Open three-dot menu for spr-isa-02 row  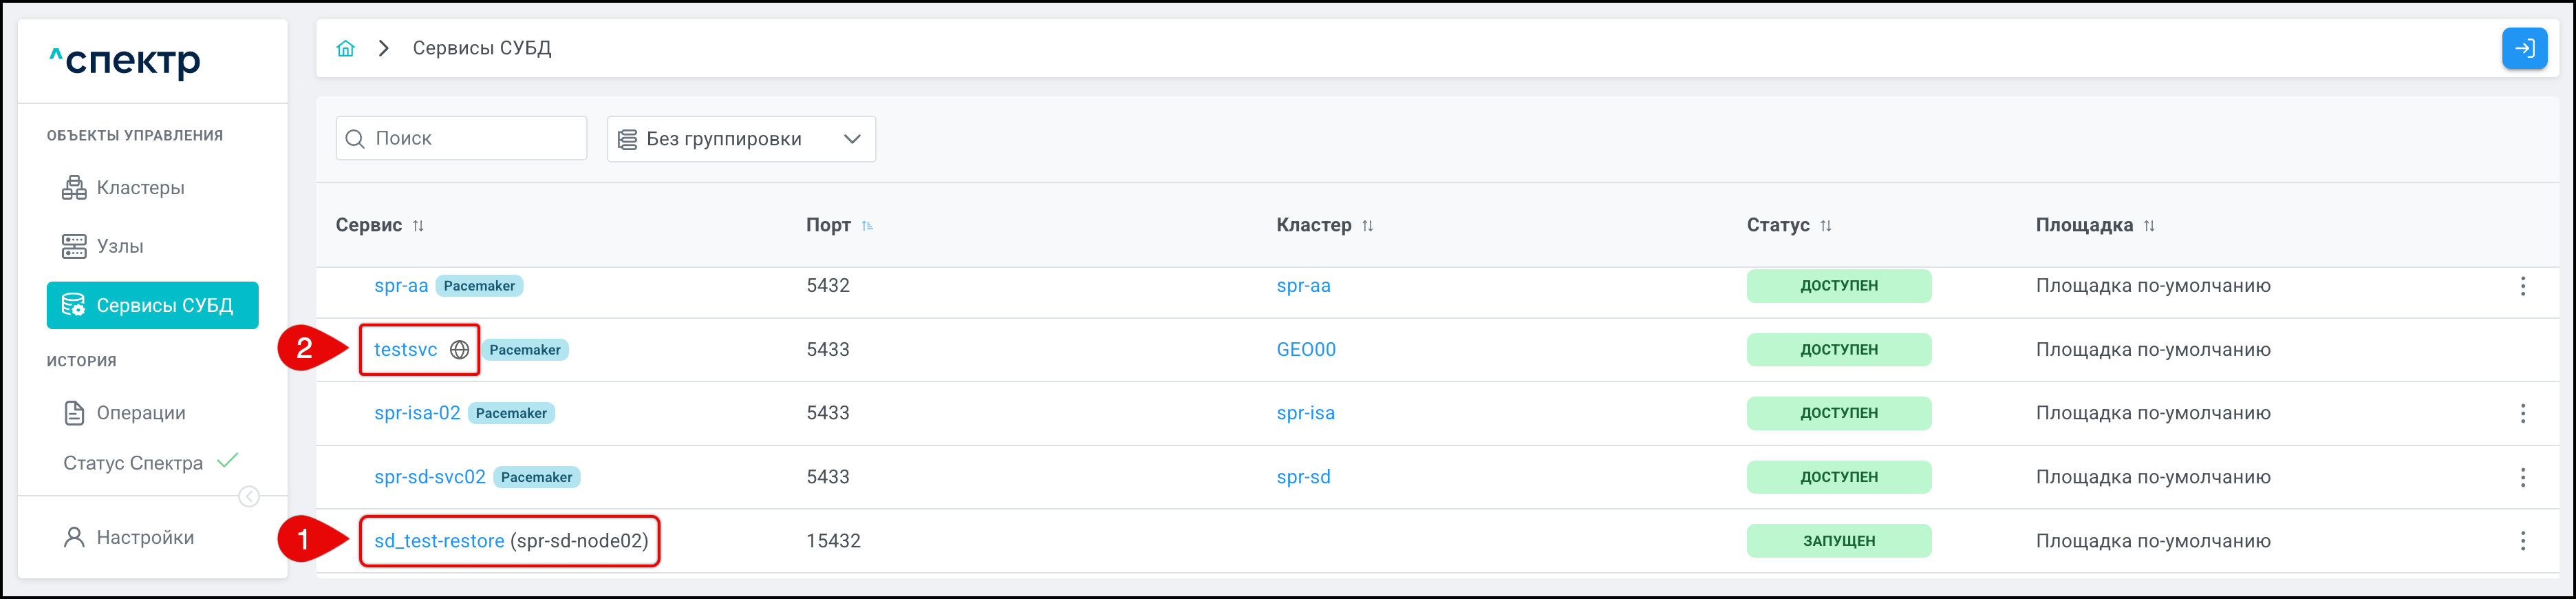pos(2522,413)
